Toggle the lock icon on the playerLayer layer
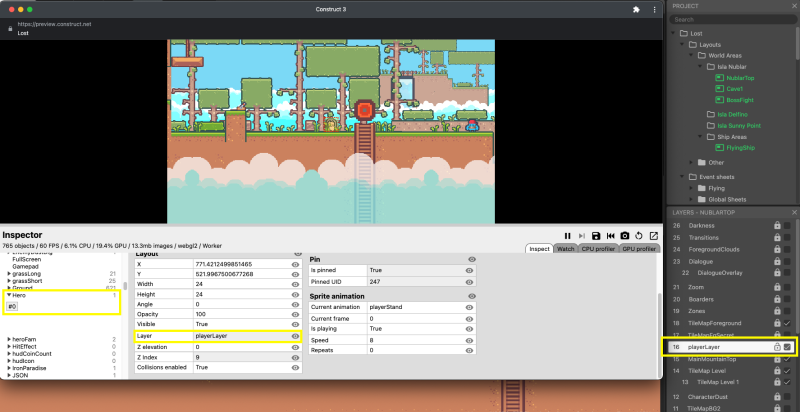Screen dimensions: 800x412 point(776,346)
